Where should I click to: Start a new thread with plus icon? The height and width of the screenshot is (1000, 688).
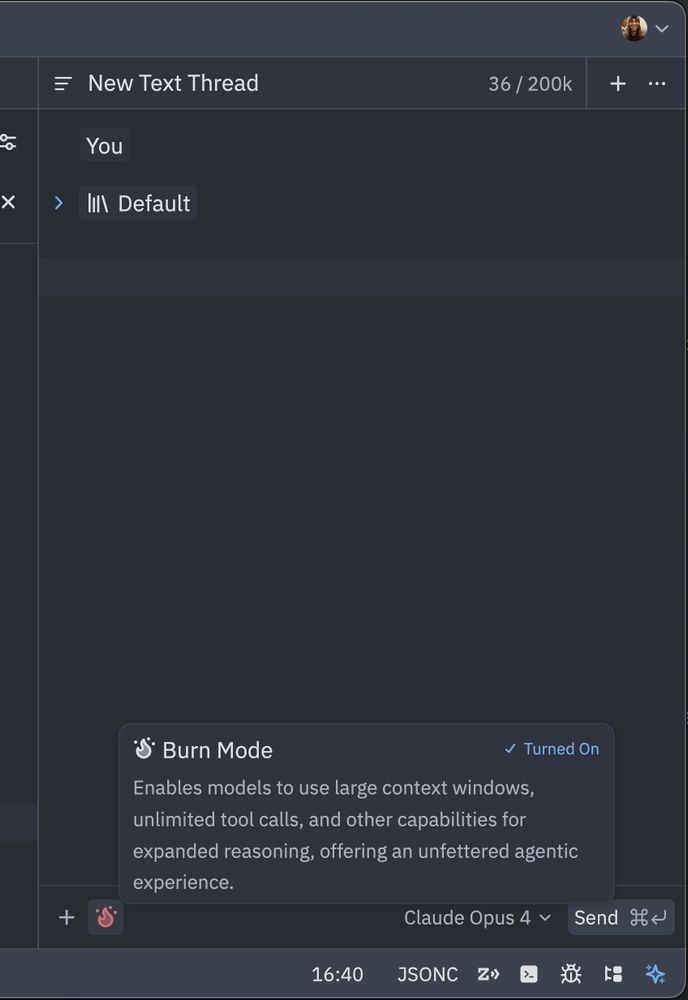click(x=618, y=84)
